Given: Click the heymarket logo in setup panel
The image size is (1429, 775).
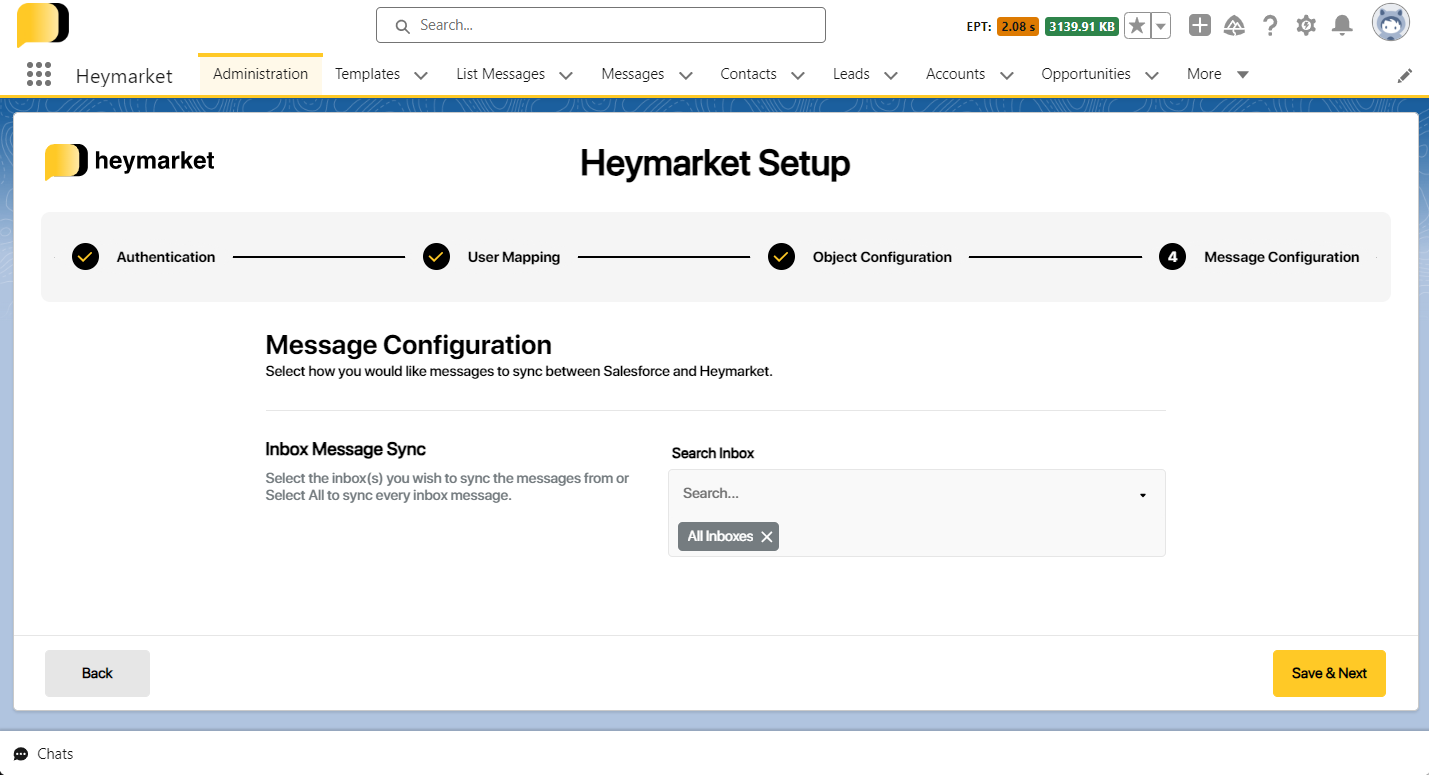Looking at the screenshot, I should (130, 161).
